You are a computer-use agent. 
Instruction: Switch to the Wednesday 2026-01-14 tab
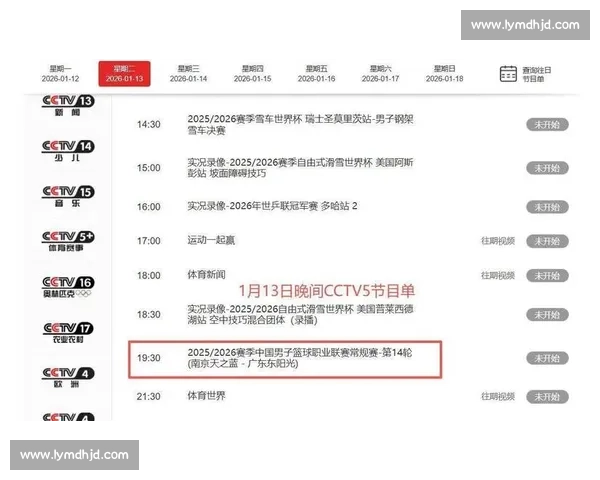tap(188, 73)
